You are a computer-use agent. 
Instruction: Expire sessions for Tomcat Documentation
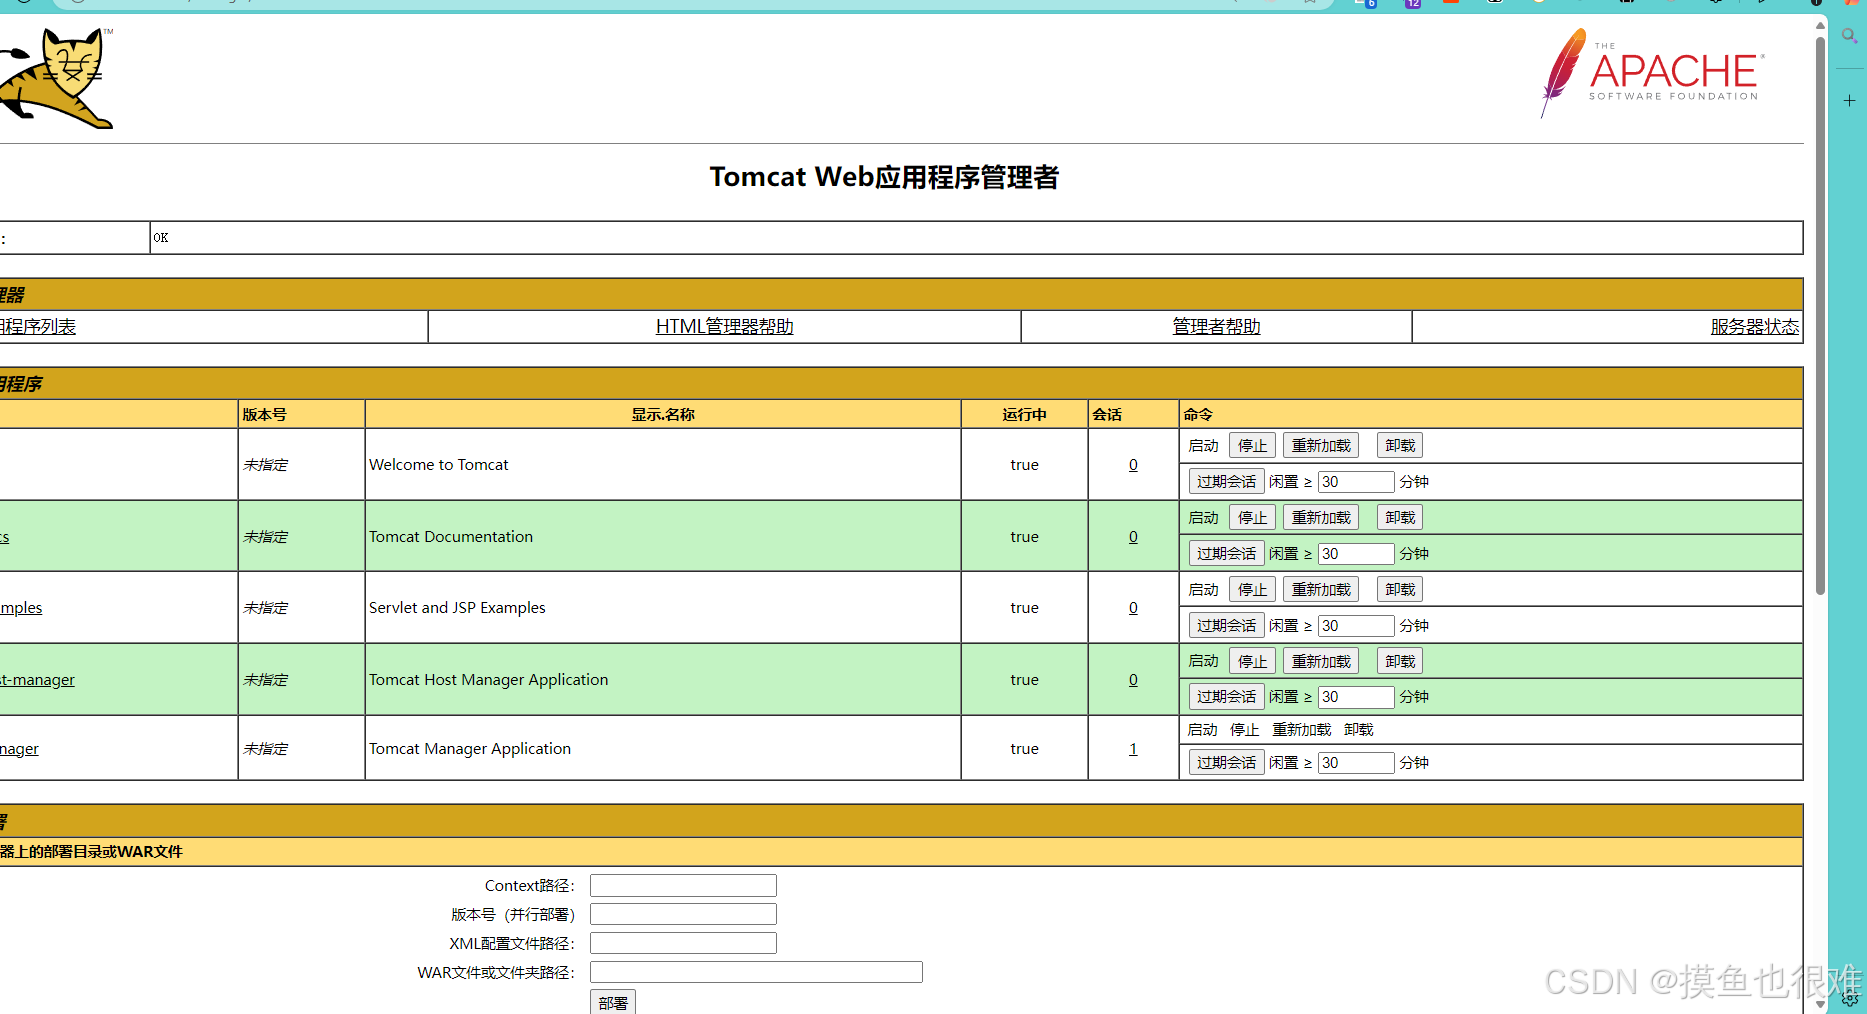point(1226,554)
